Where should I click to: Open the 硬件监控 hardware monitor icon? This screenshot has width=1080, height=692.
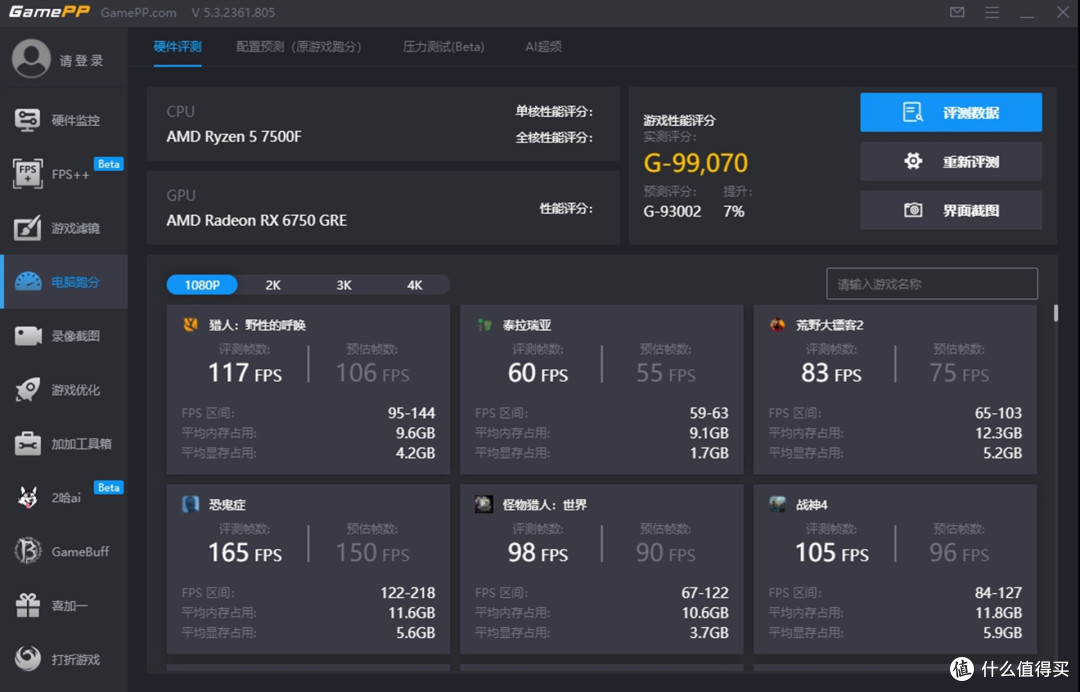coord(28,120)
